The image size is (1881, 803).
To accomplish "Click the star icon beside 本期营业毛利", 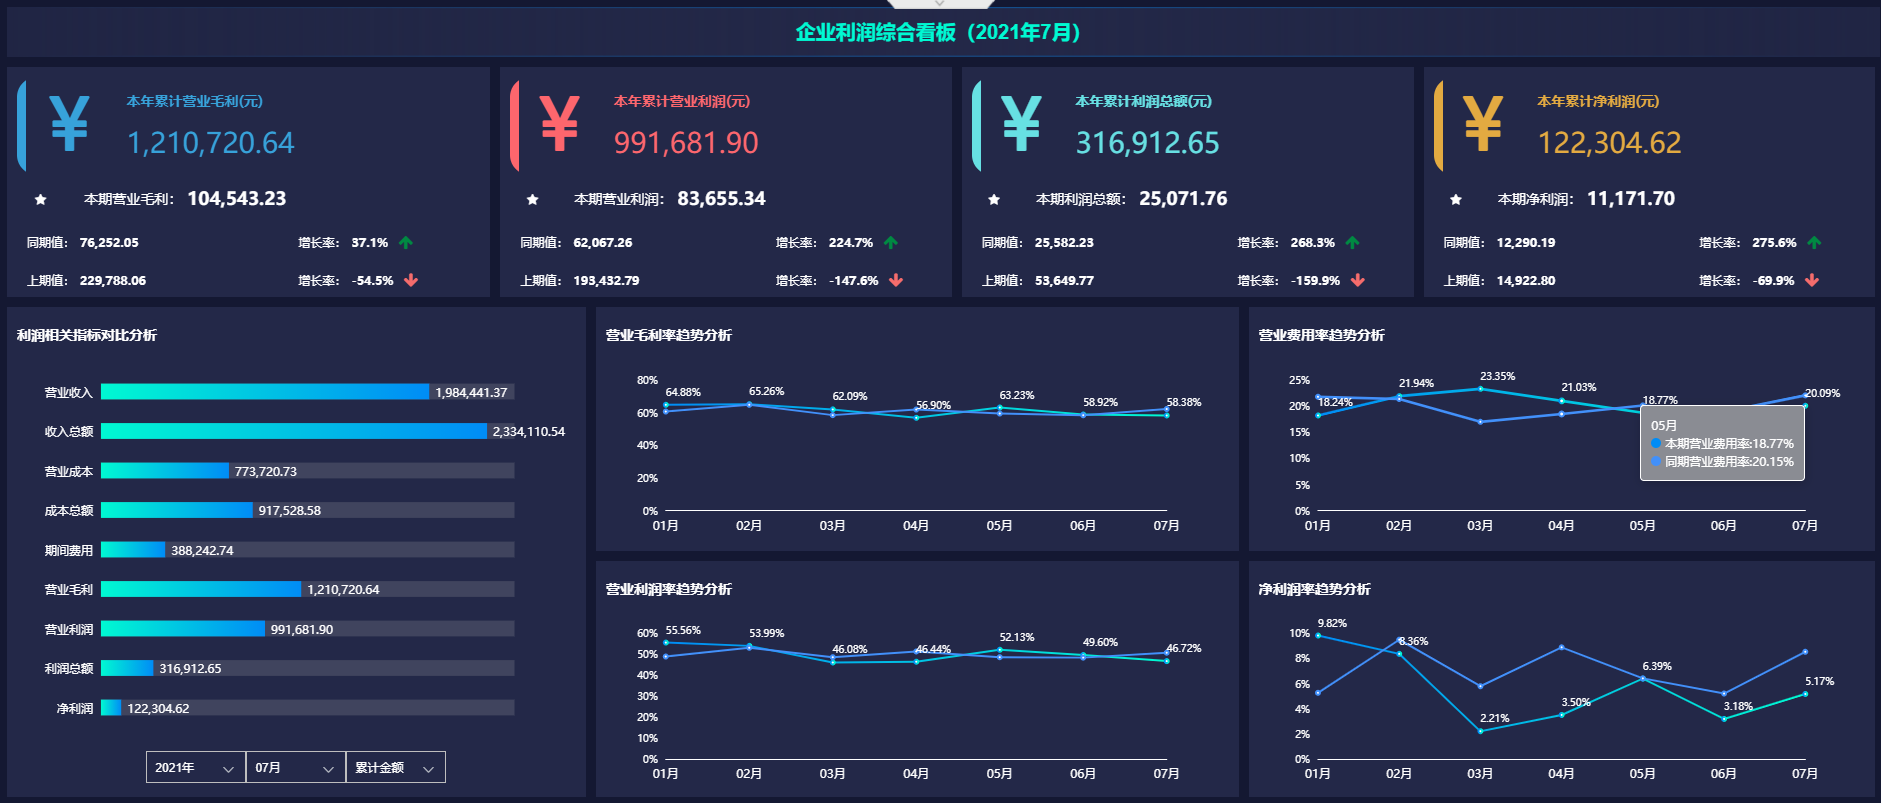I will pyautogui.click(x=41, y=200).
